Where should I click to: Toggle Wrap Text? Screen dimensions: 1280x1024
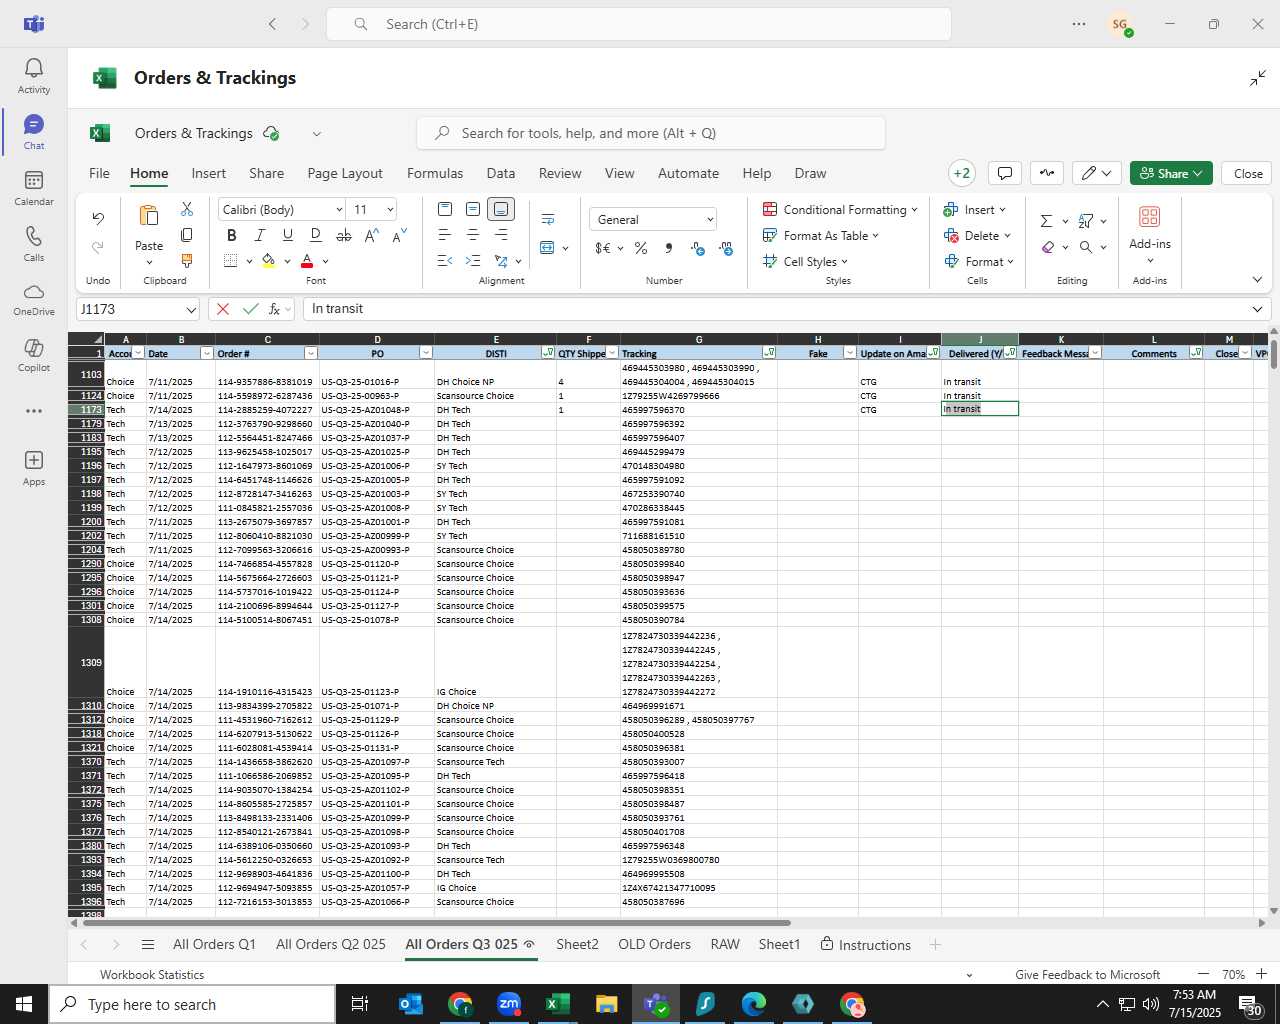[548, 219]
